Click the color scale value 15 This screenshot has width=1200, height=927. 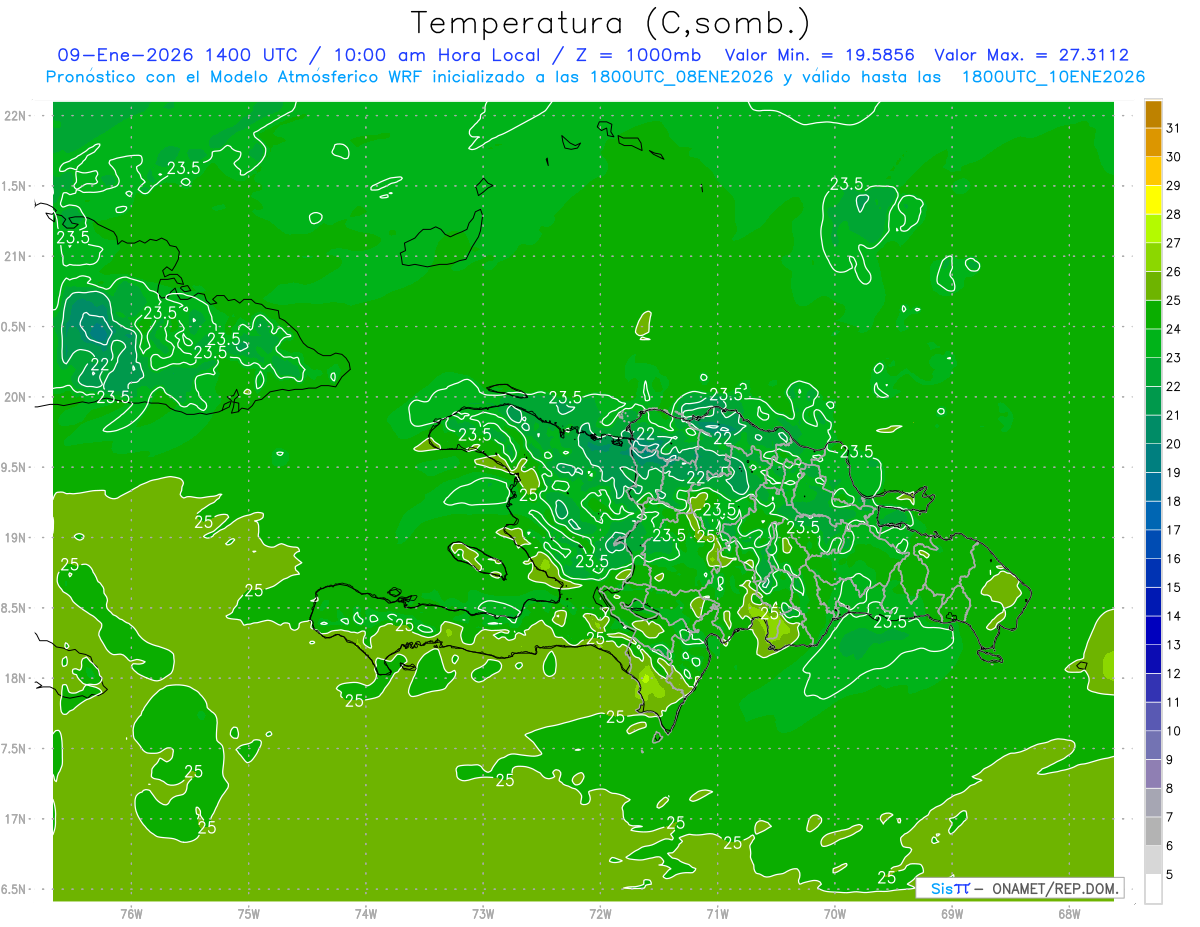tap(1173, 588)
